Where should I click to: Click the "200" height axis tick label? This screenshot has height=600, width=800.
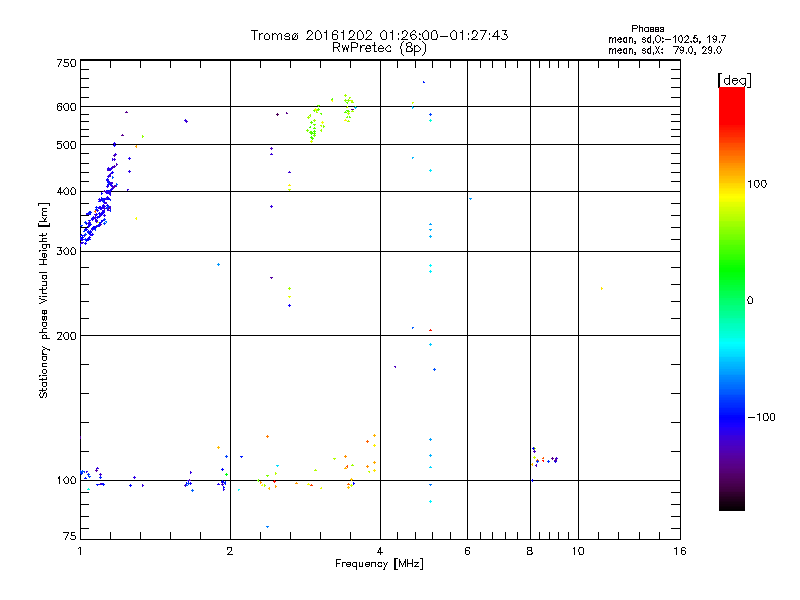(x=66, y=335)
